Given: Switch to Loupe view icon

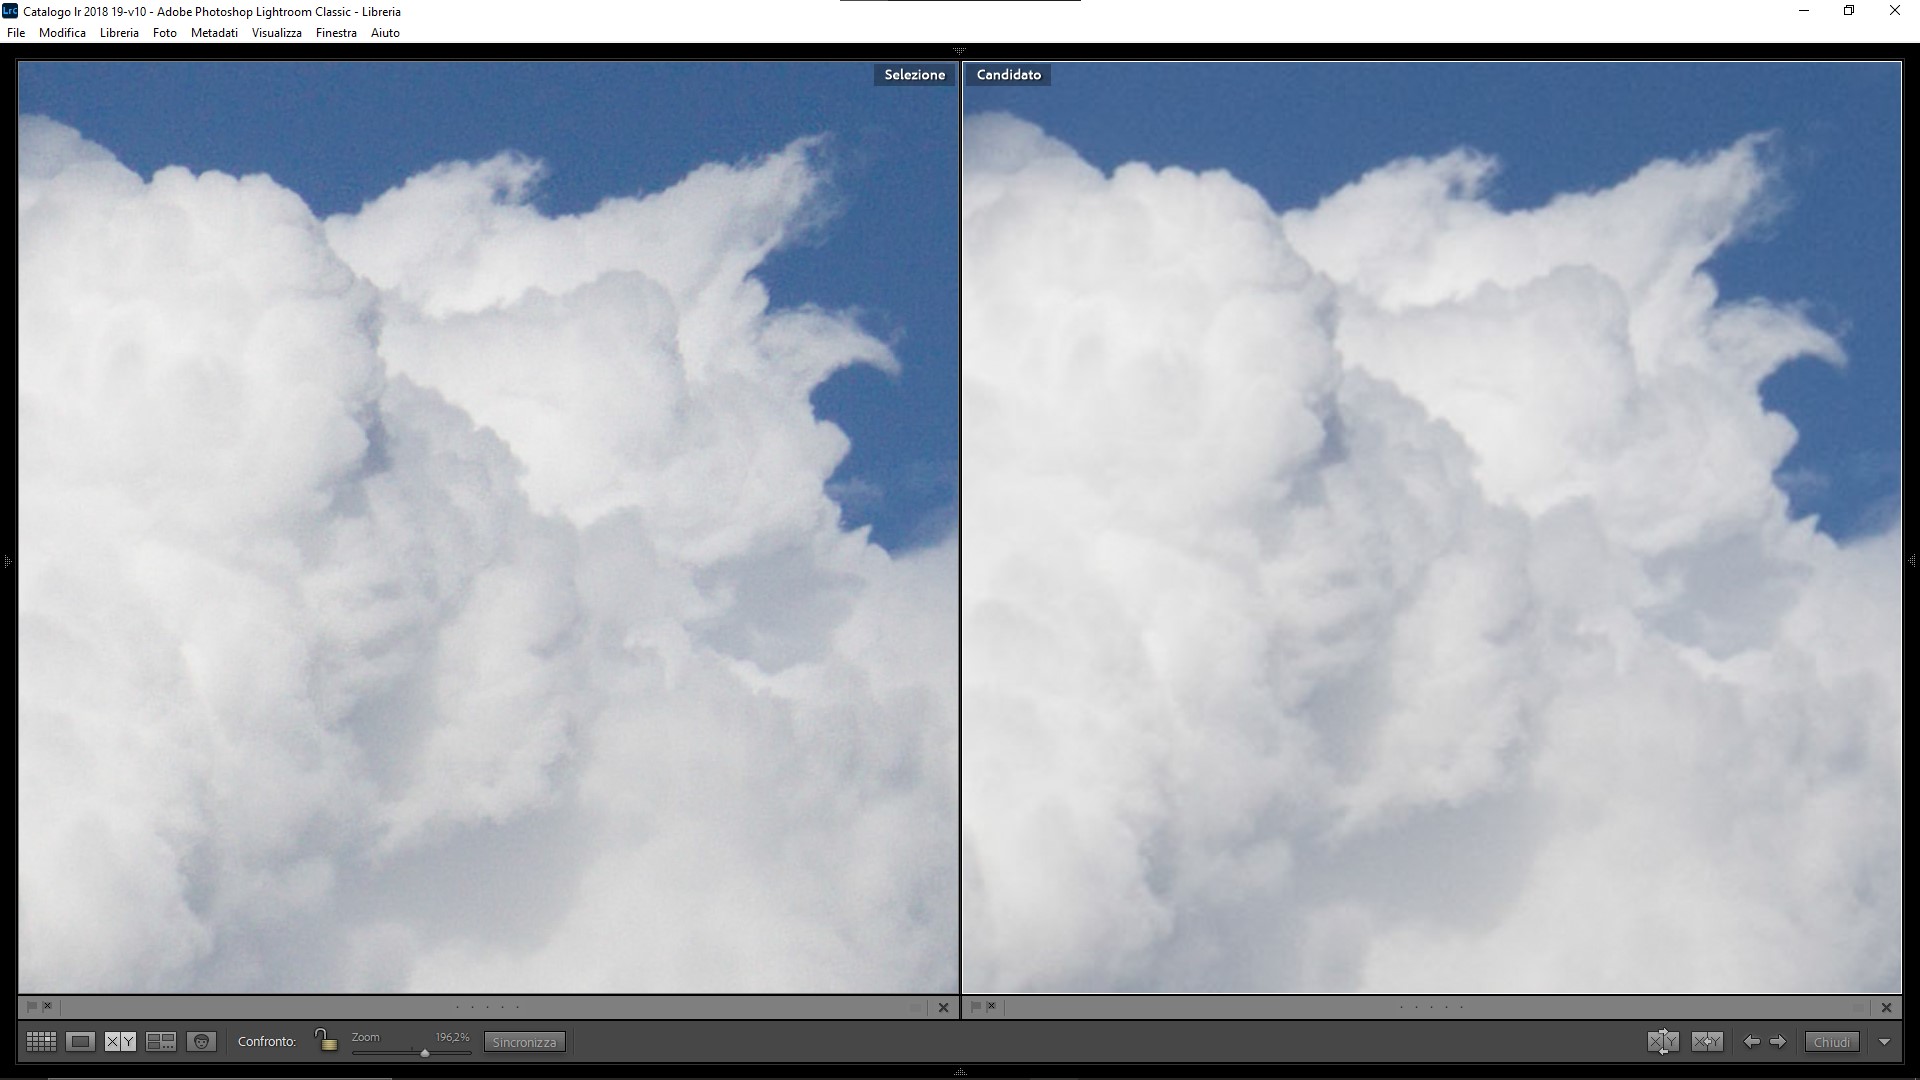Looking at the screenshot, I should 80,1042.
